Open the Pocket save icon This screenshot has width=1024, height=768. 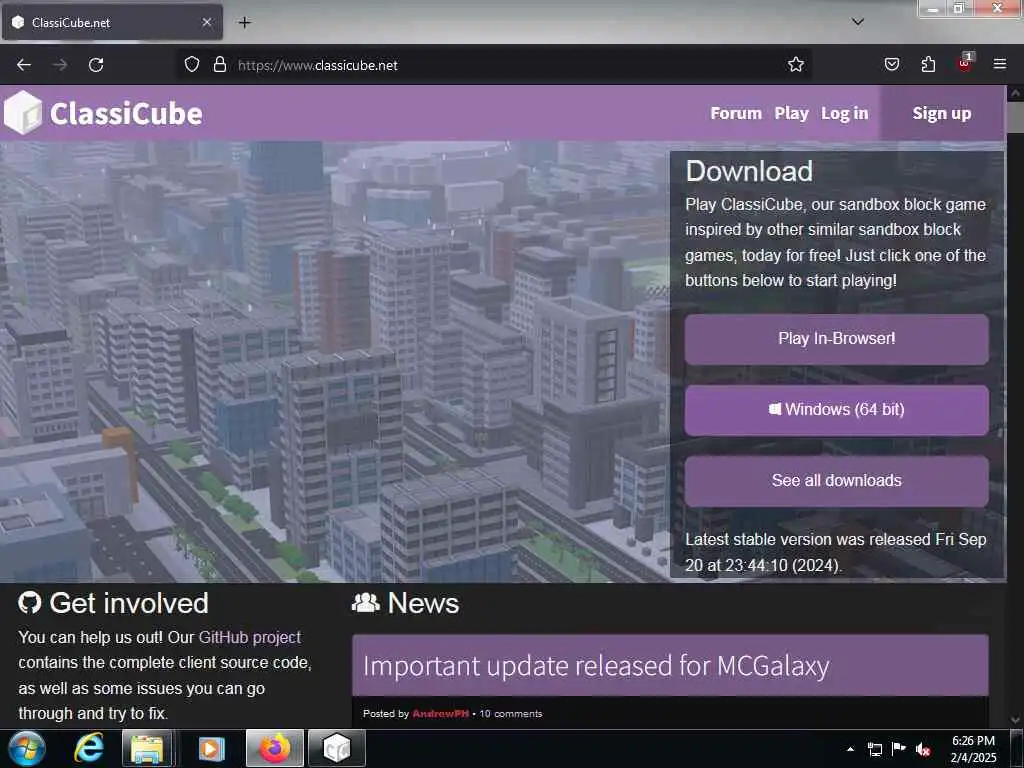[892, 65]
